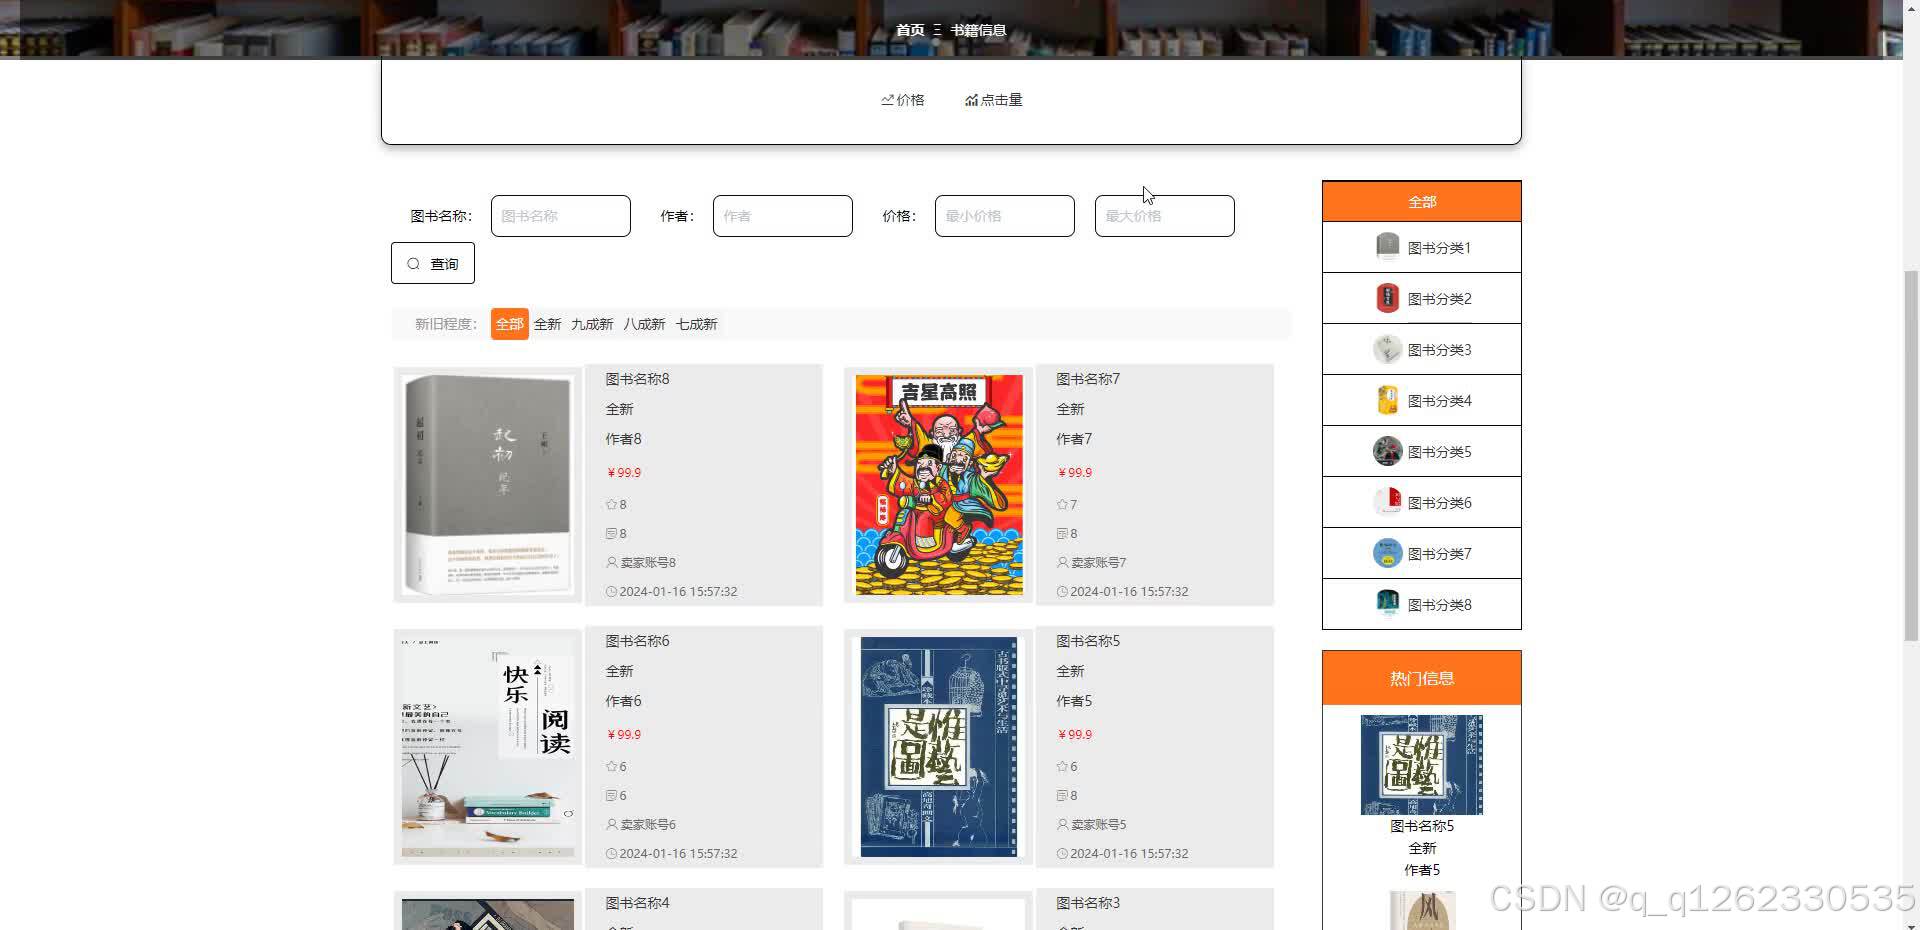Viewport: 1920px width, 930px height.
Task: Click the 图书分类4 category icon
Action: click(x=1388, y=400)
